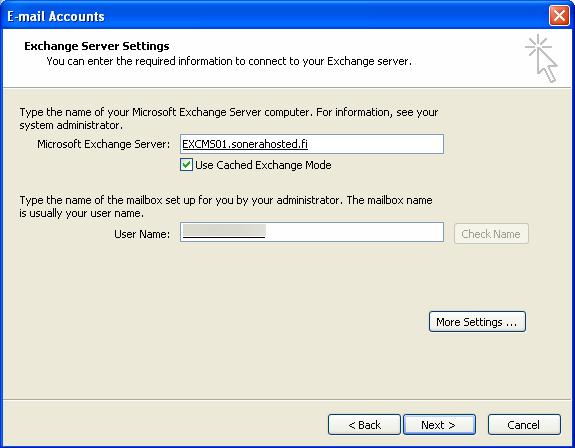Click the Use Cached Exchange Mode label text
575x448 pixels.
click(263, 165)
